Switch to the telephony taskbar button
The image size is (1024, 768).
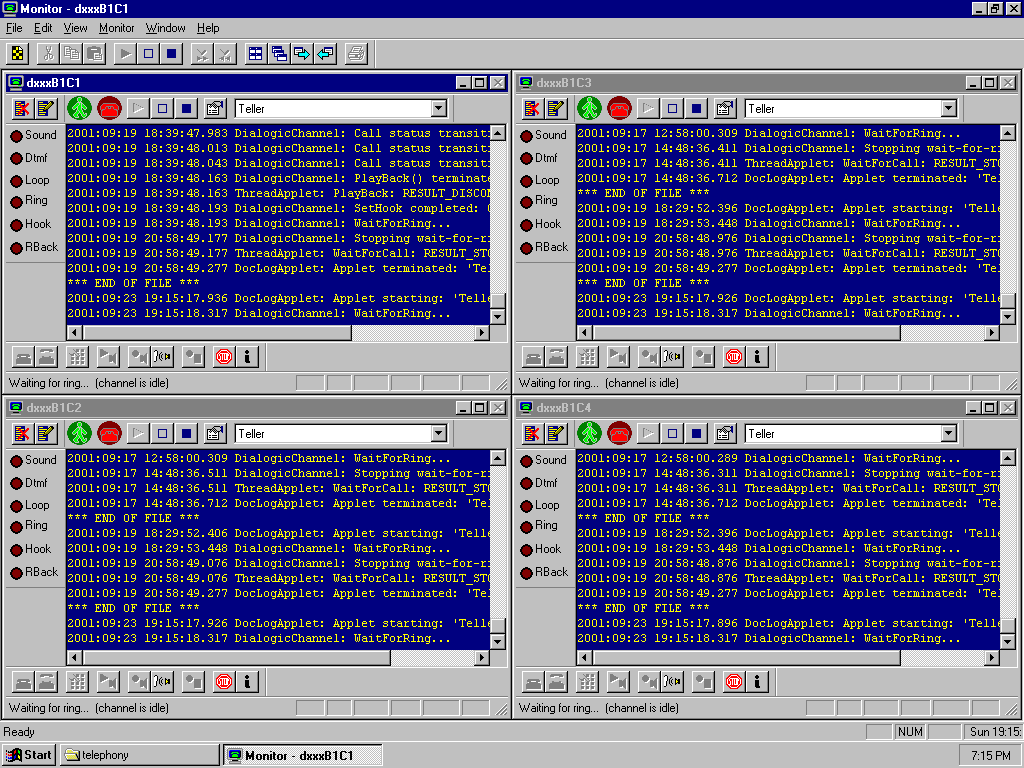tap(138, 755)
